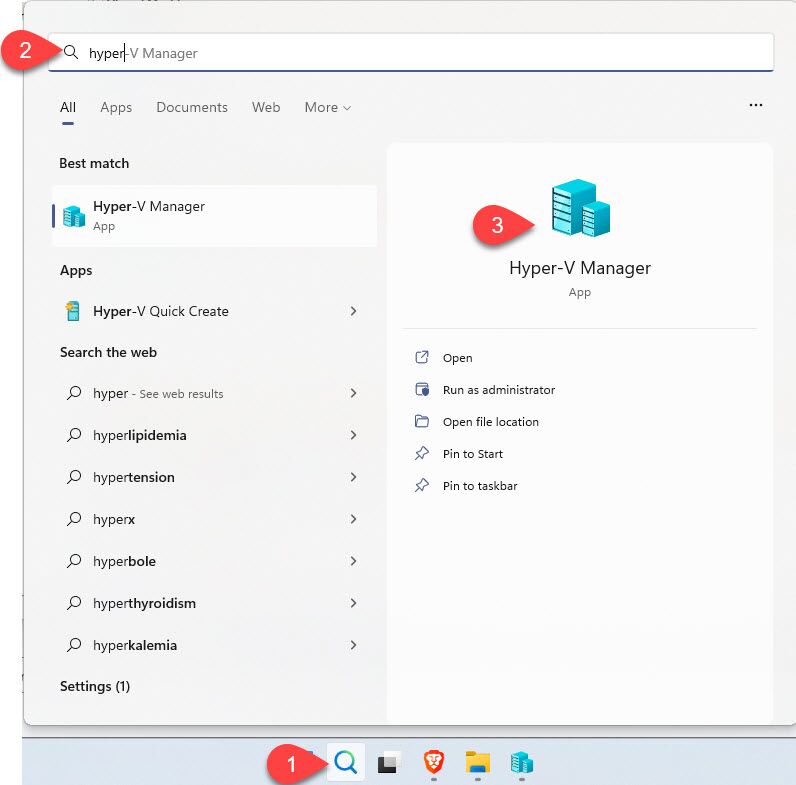Click search icon beside 'hyper - See web results'

(x=74, y=393)
